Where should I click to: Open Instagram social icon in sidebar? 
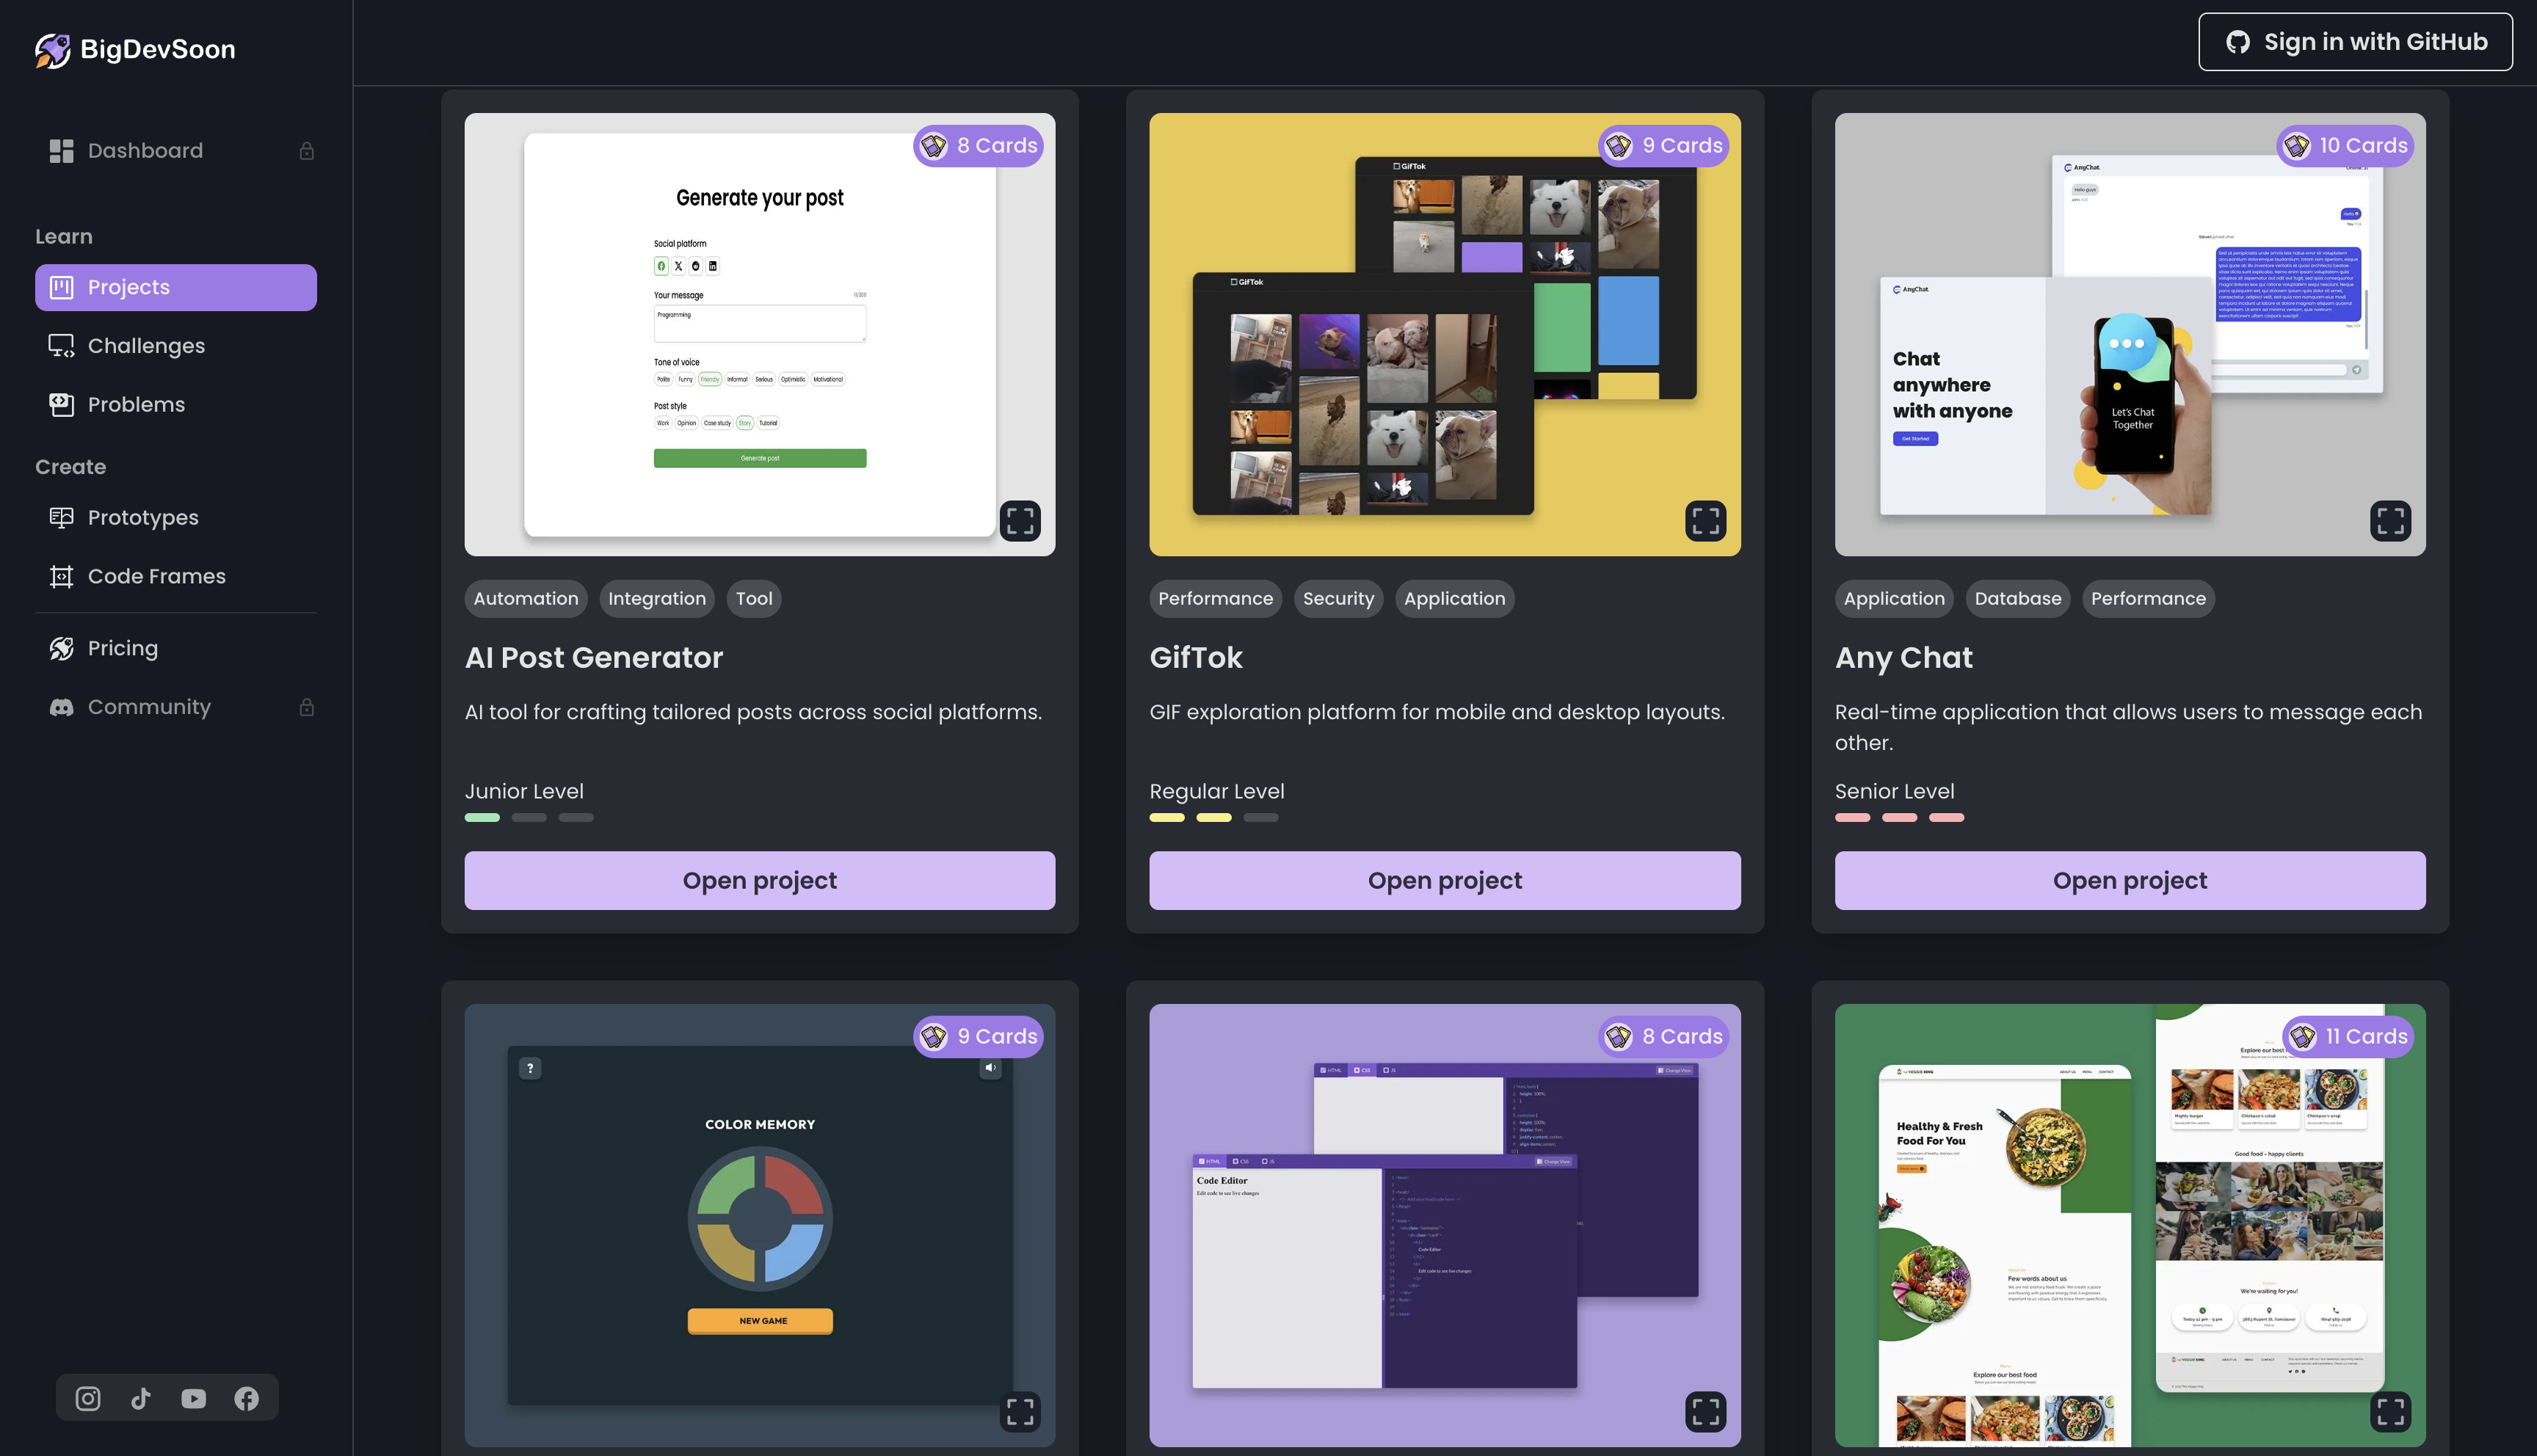pyautogui.click(x=88, y=1398)
